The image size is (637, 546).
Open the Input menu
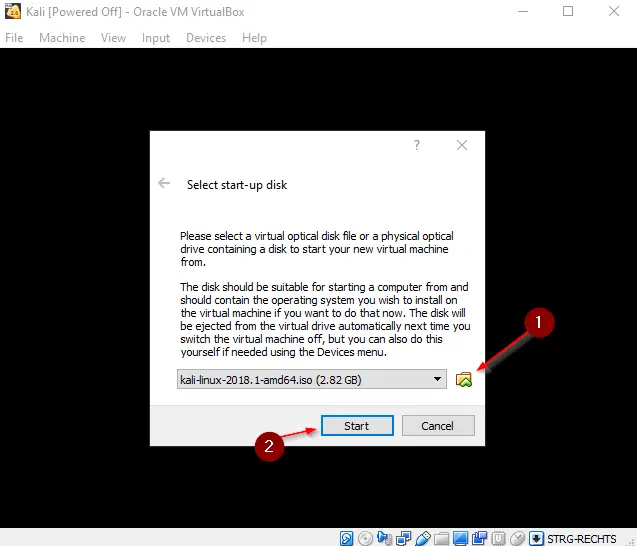[156, 38]
